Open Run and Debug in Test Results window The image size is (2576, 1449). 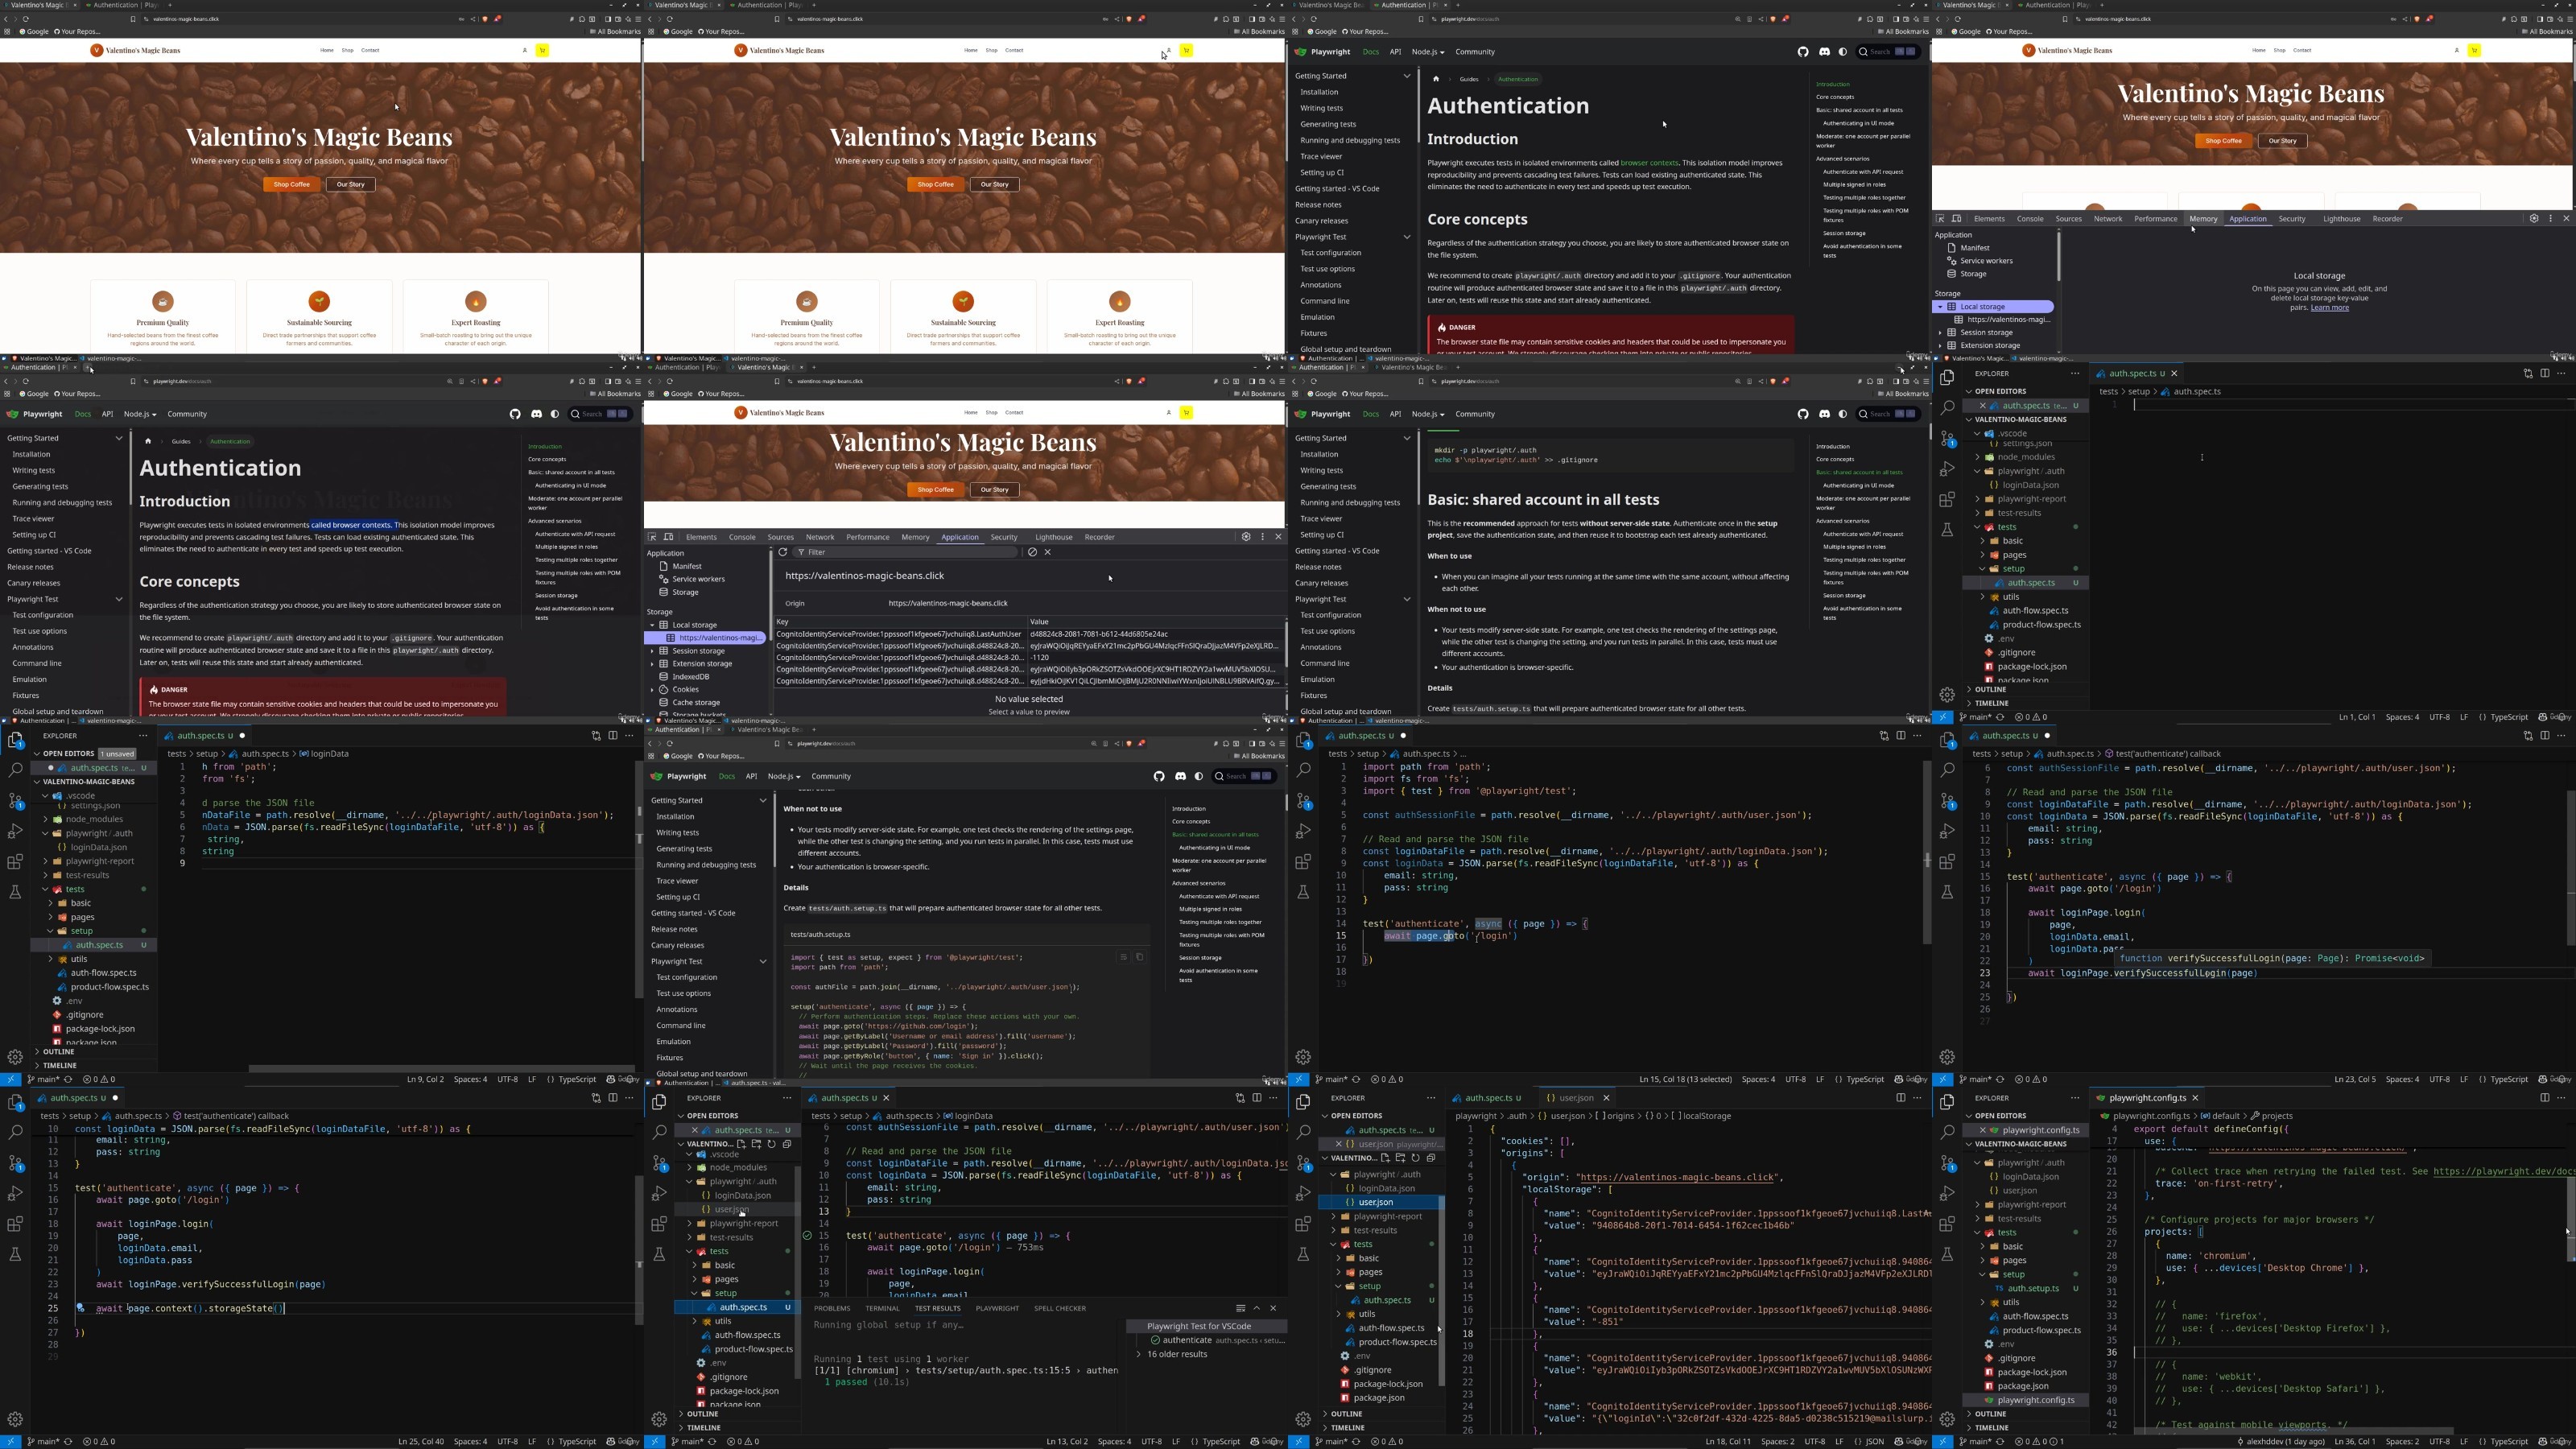tap(659, 1193)
